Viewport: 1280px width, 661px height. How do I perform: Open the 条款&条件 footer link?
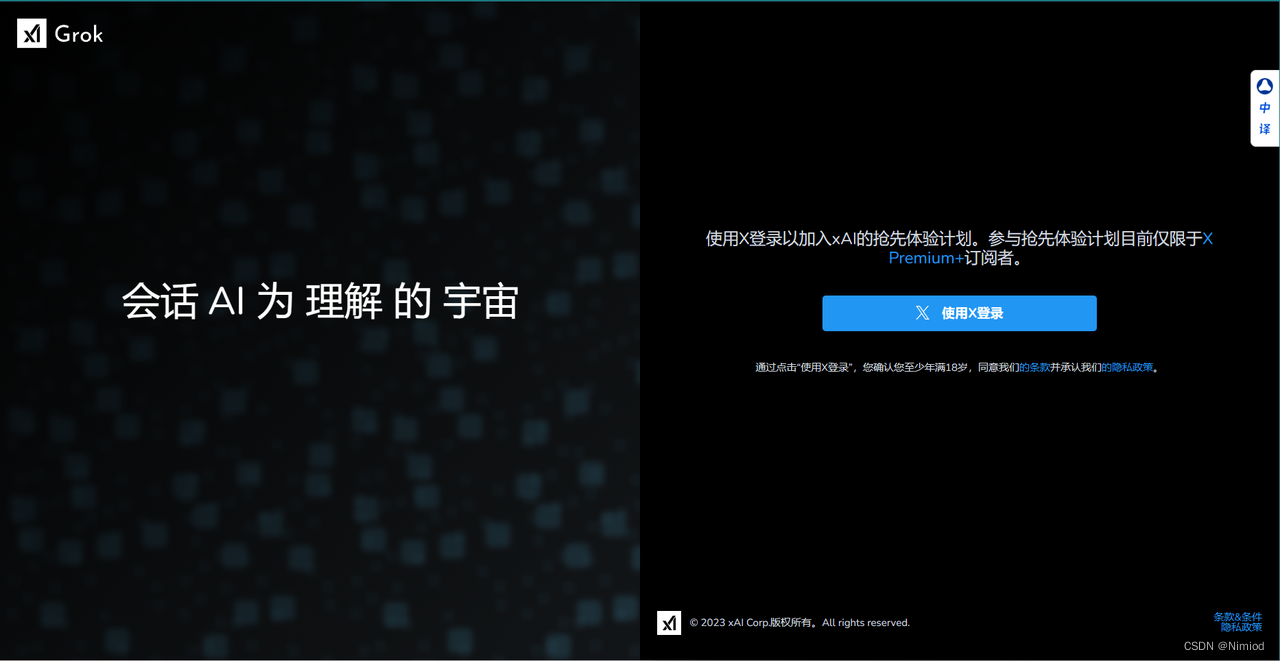(x=1238, y=617)
